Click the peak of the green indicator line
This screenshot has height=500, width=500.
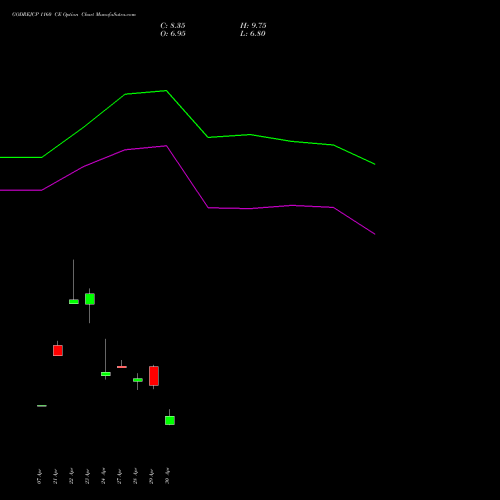click(x=166, y=91)
